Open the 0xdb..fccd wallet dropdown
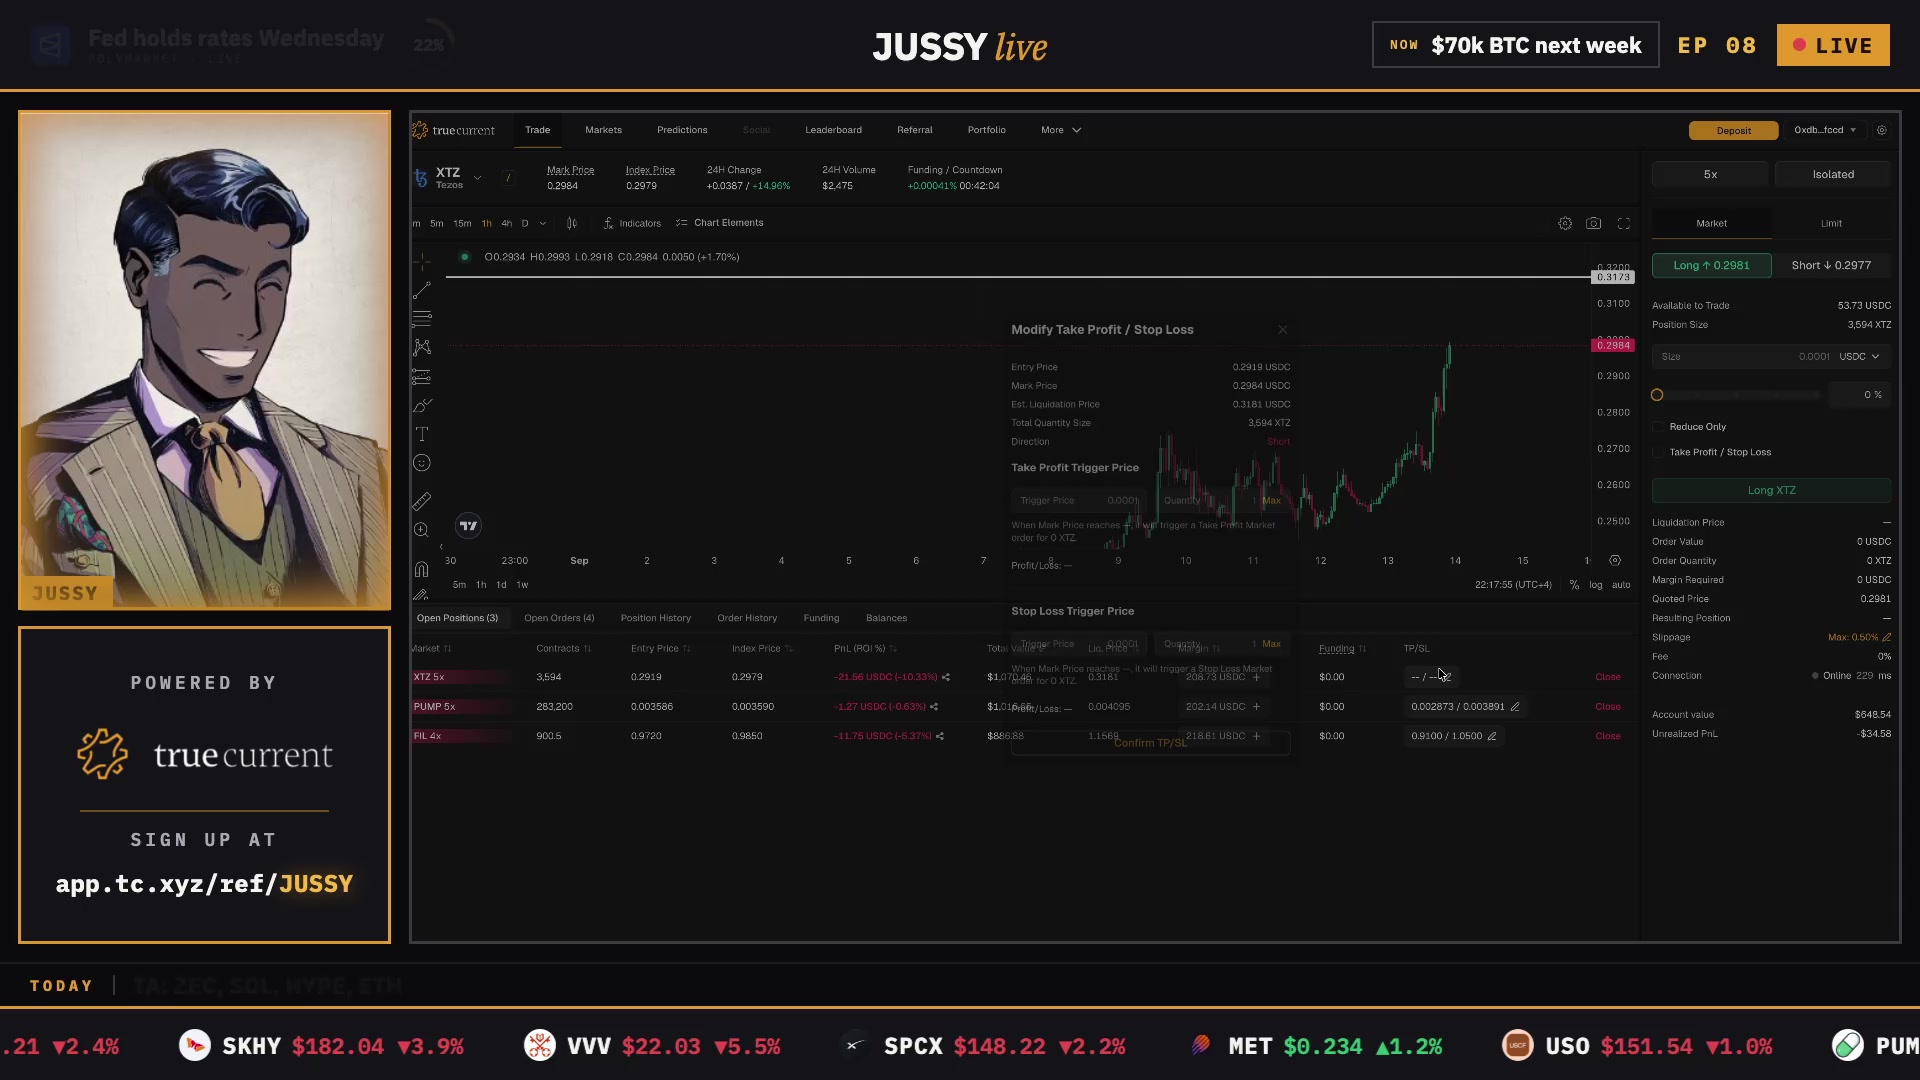The width and height of the screenshot is (1920, 1080). pos(1826,130)
